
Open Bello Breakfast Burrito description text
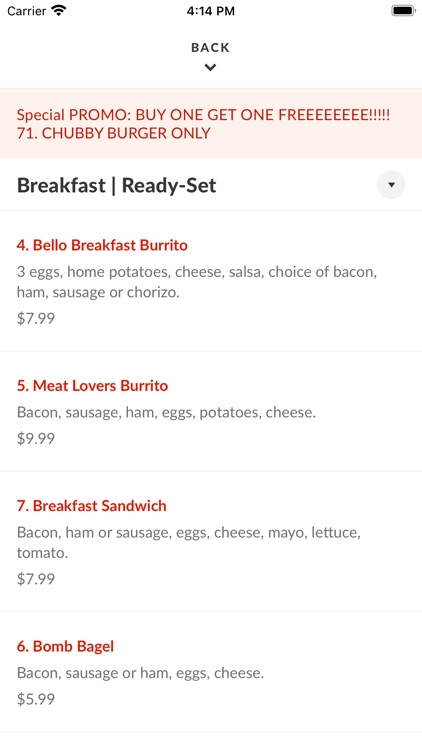click(197, 282)
